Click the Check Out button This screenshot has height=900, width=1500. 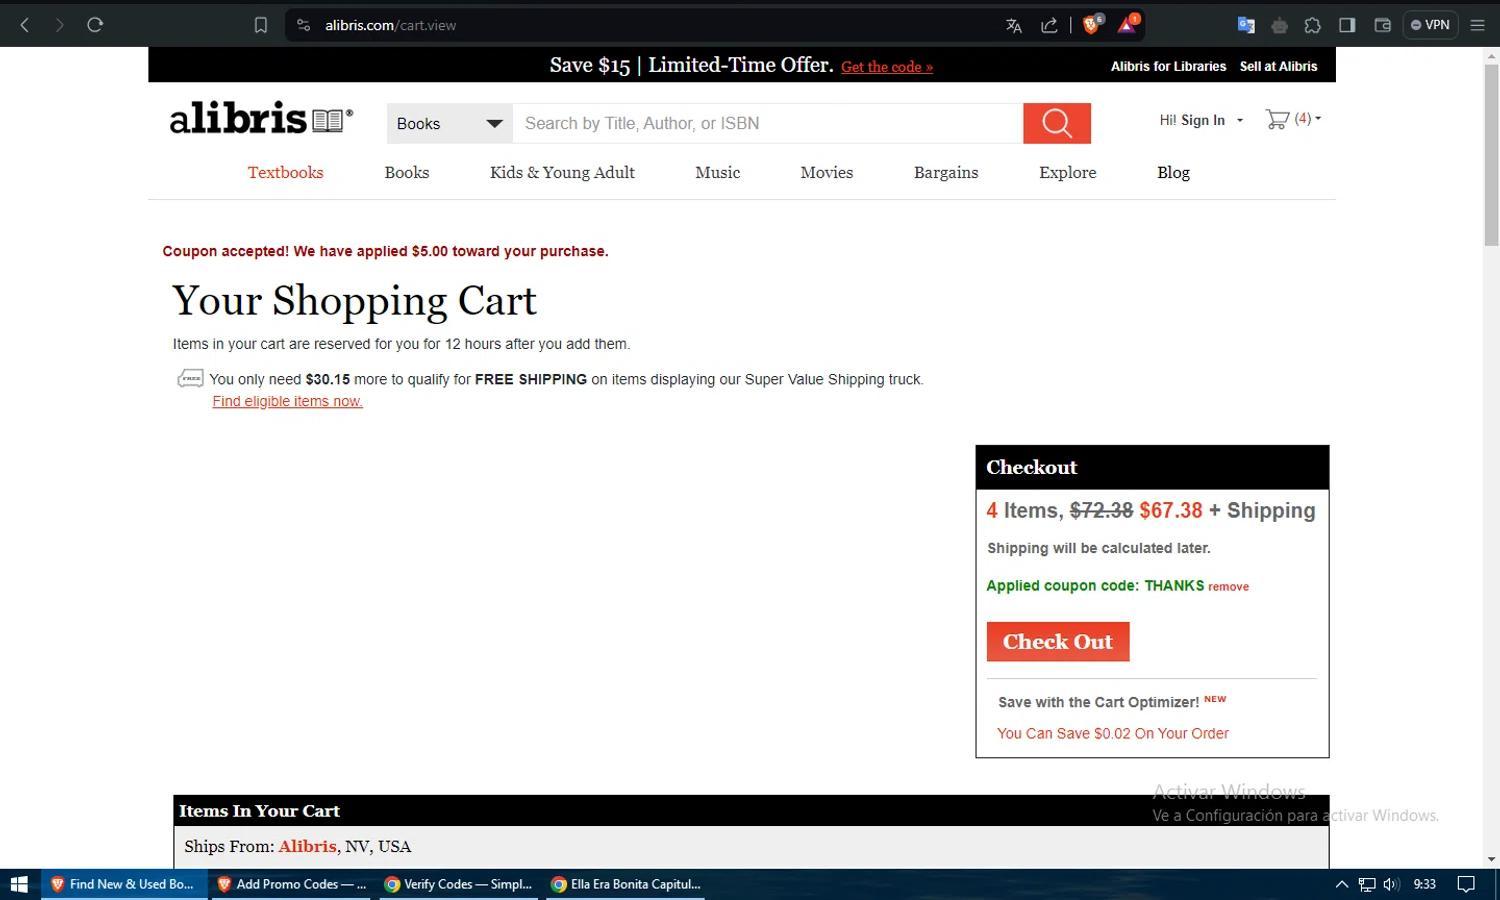(1058, 642)
